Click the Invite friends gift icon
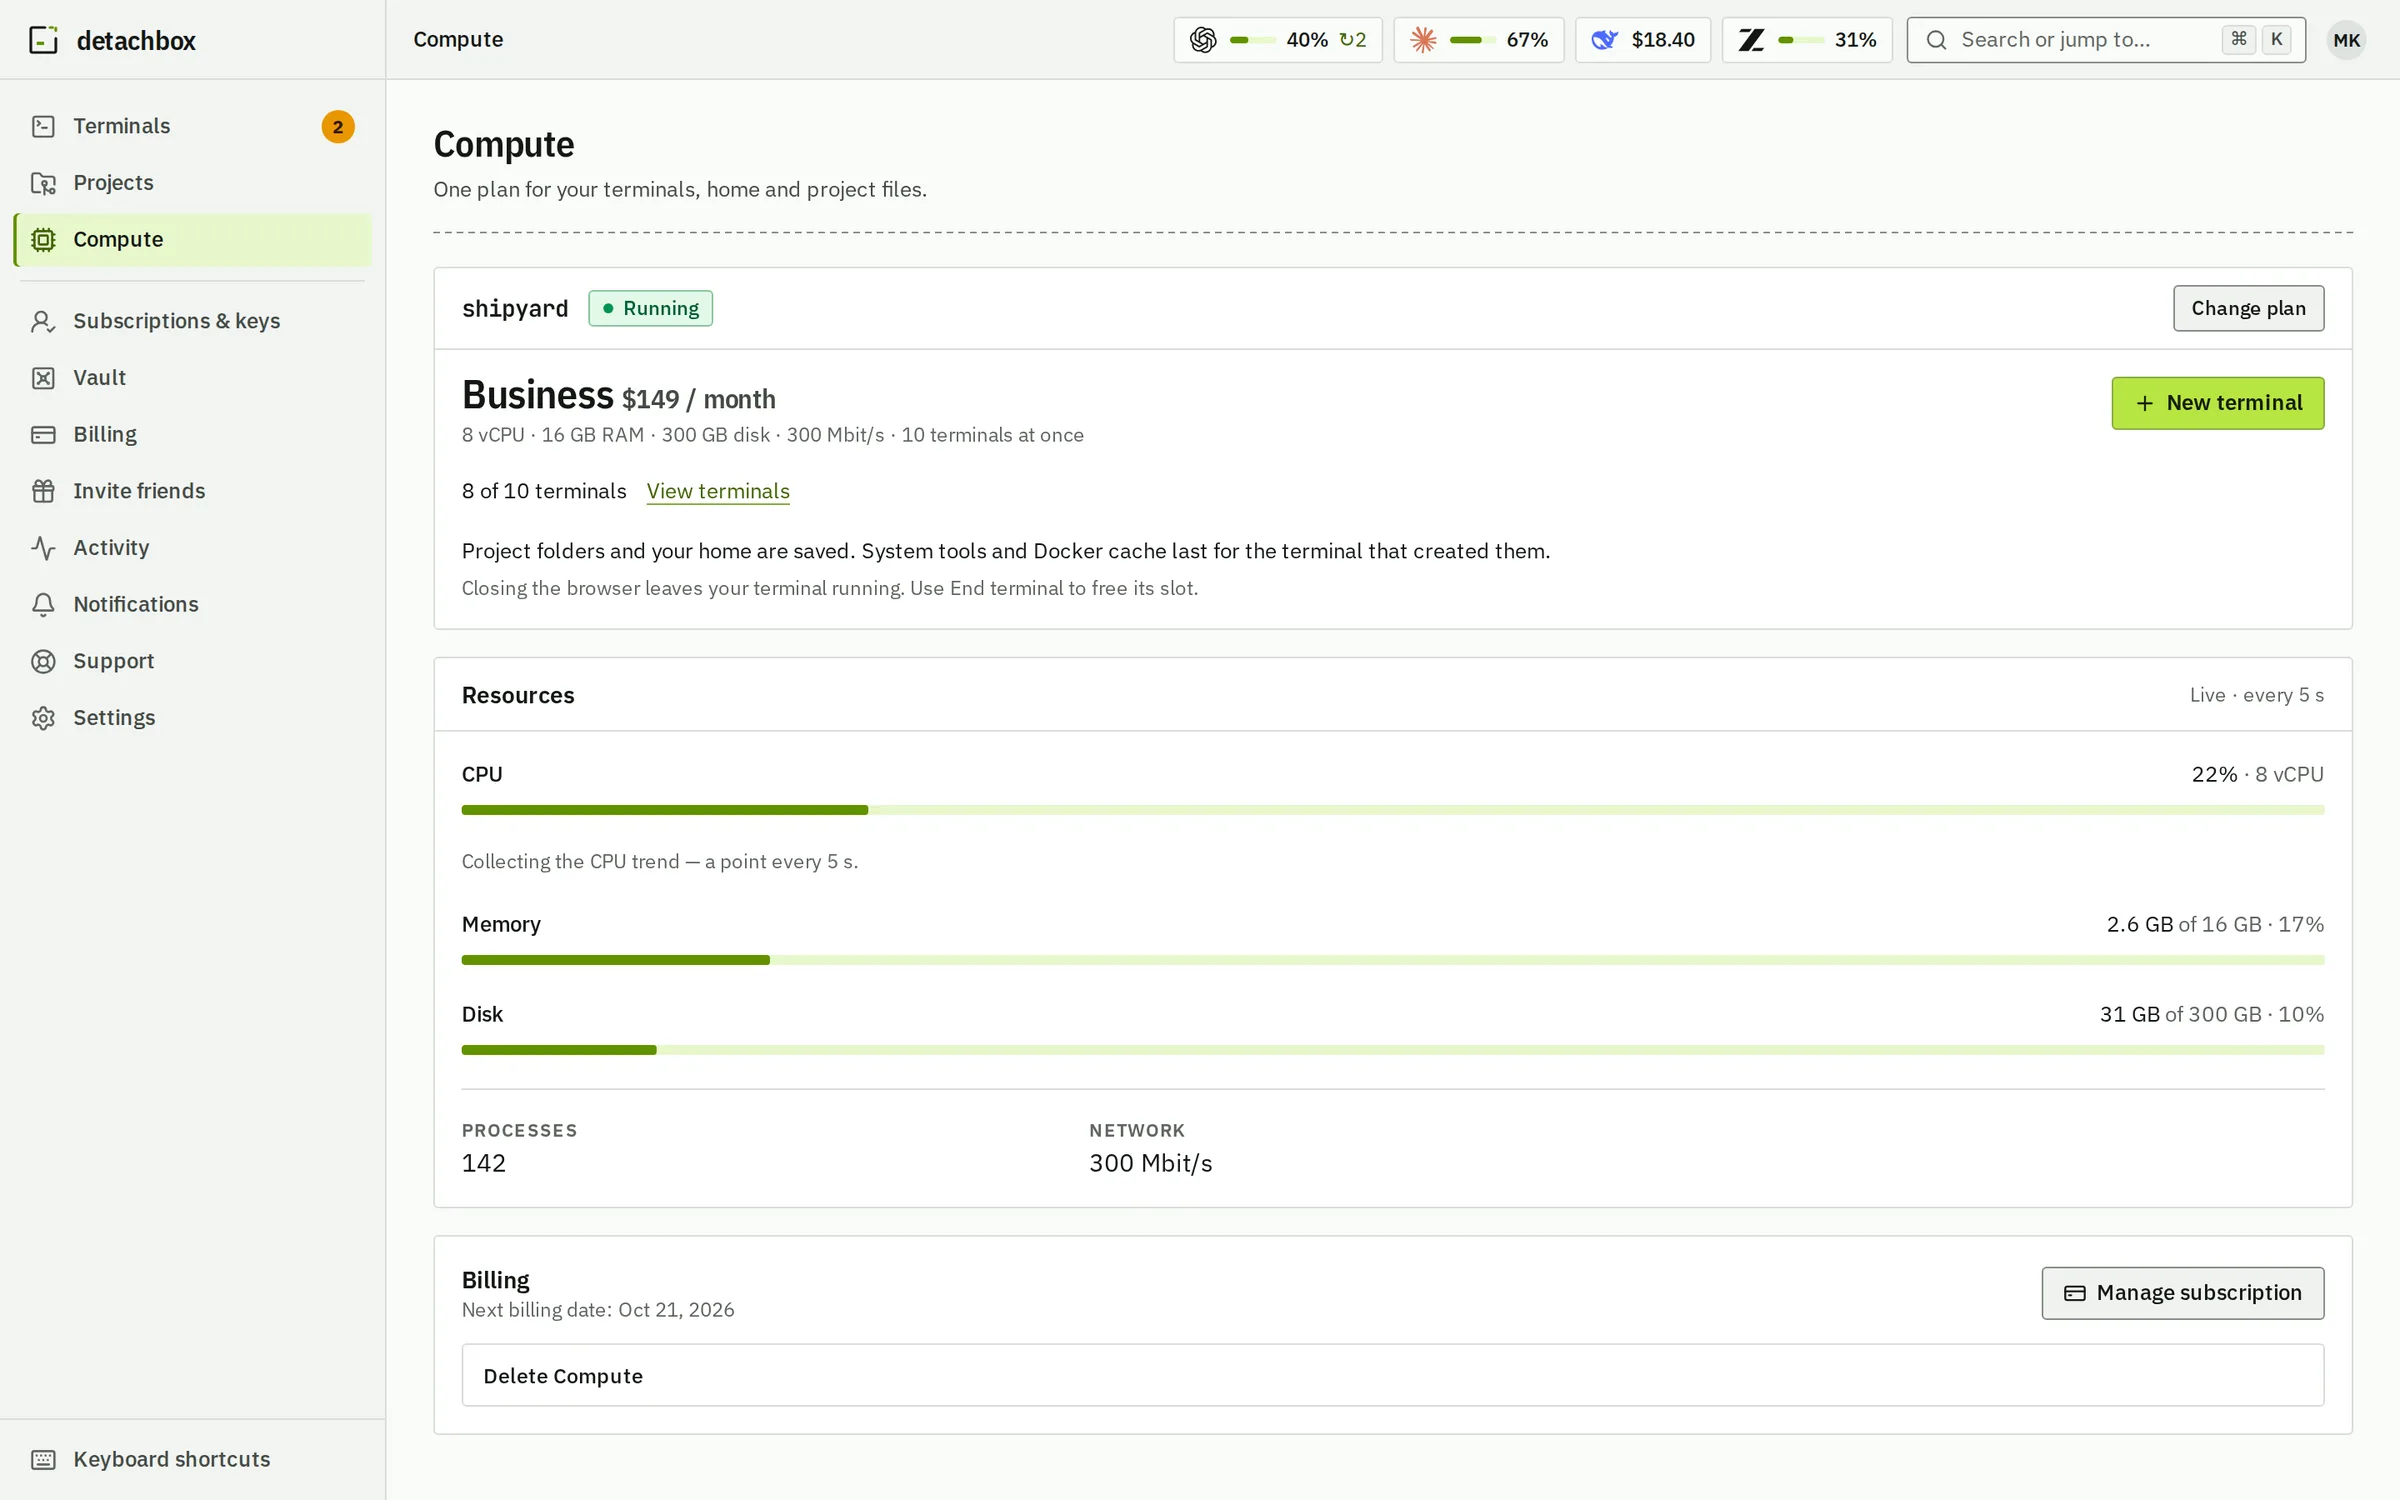 (x=43, y=491)
